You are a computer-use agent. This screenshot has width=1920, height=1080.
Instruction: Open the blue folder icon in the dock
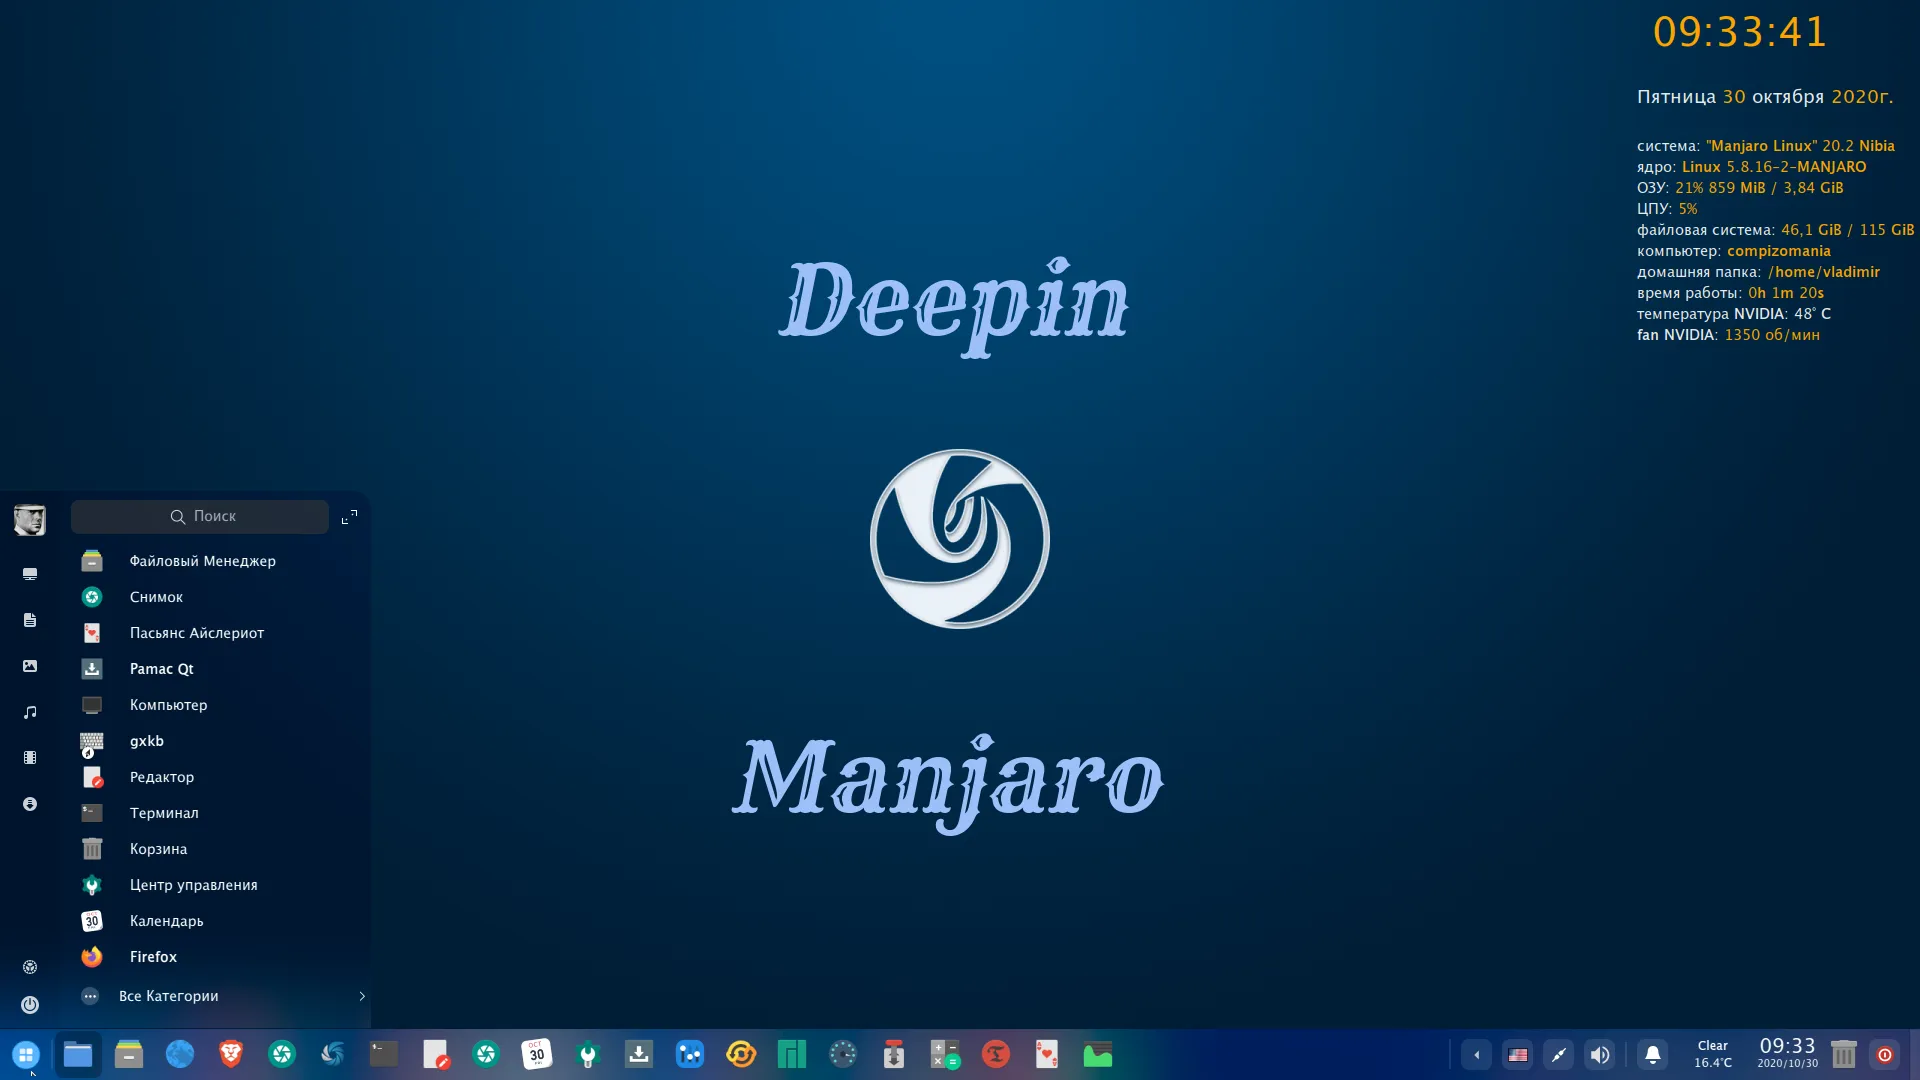coord(78,1054)
